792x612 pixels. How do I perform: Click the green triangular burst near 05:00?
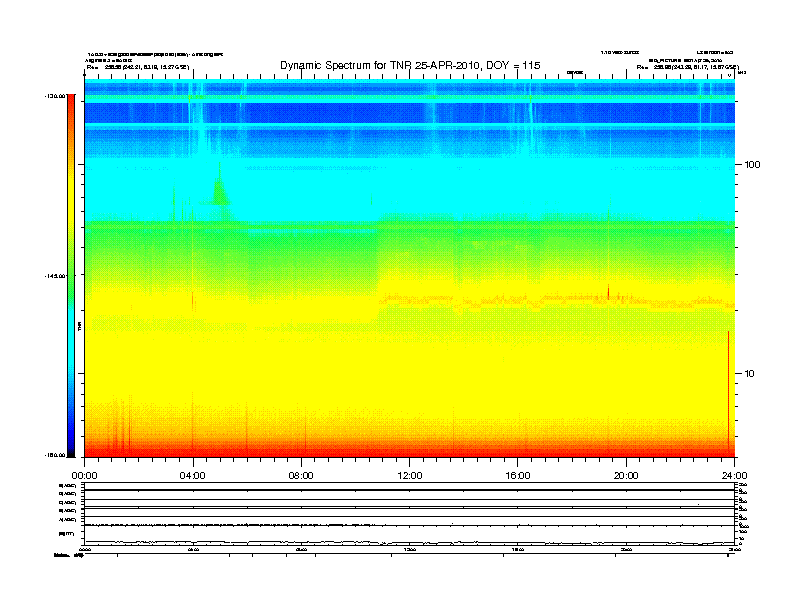click(x=220, y=189)
